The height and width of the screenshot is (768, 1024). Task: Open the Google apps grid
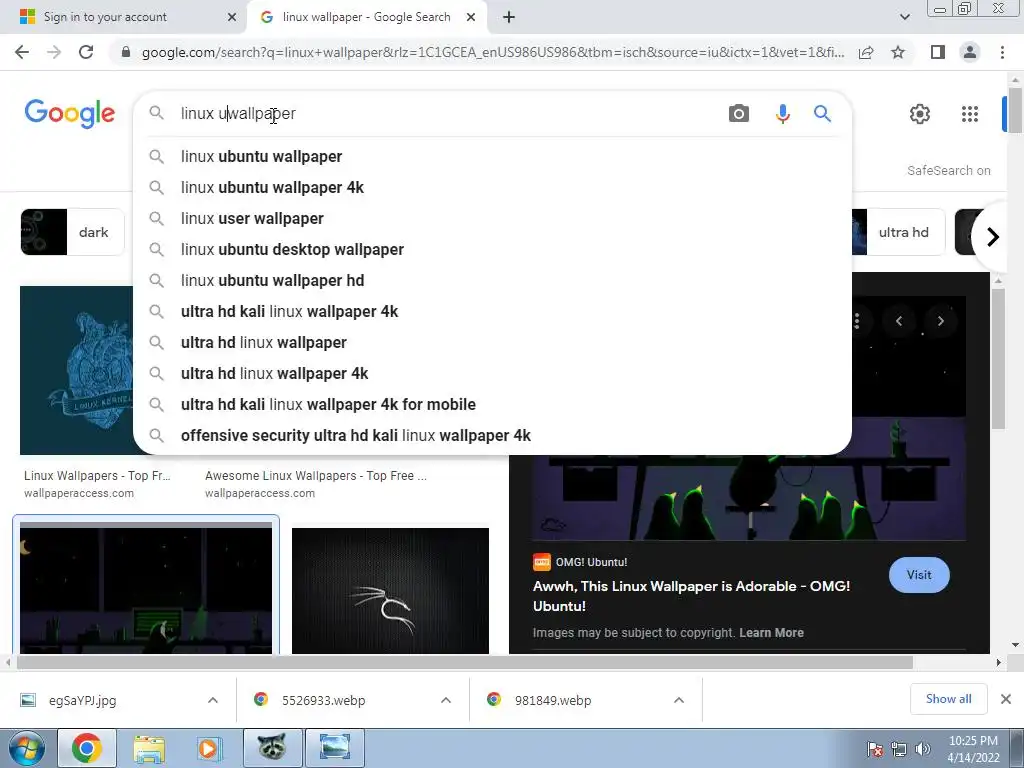point(970,114)
